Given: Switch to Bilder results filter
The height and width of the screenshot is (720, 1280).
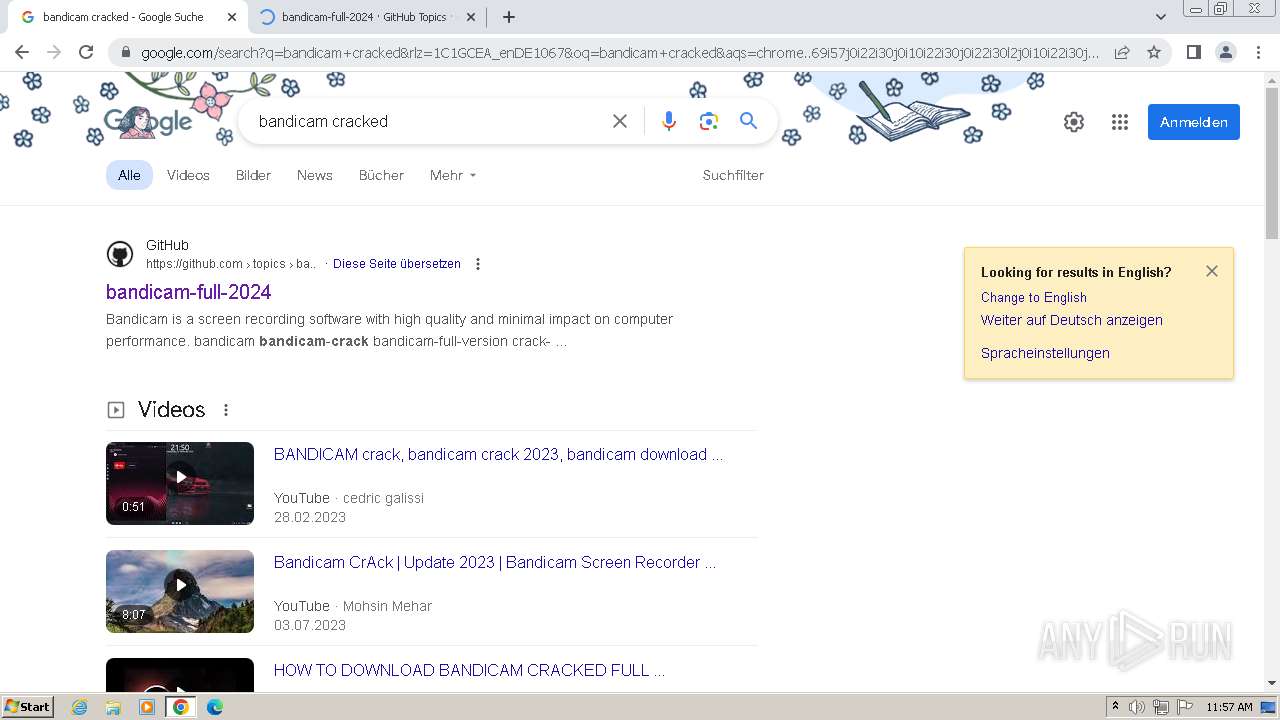Looking at the screenshot, I should [x=253, y=175].
